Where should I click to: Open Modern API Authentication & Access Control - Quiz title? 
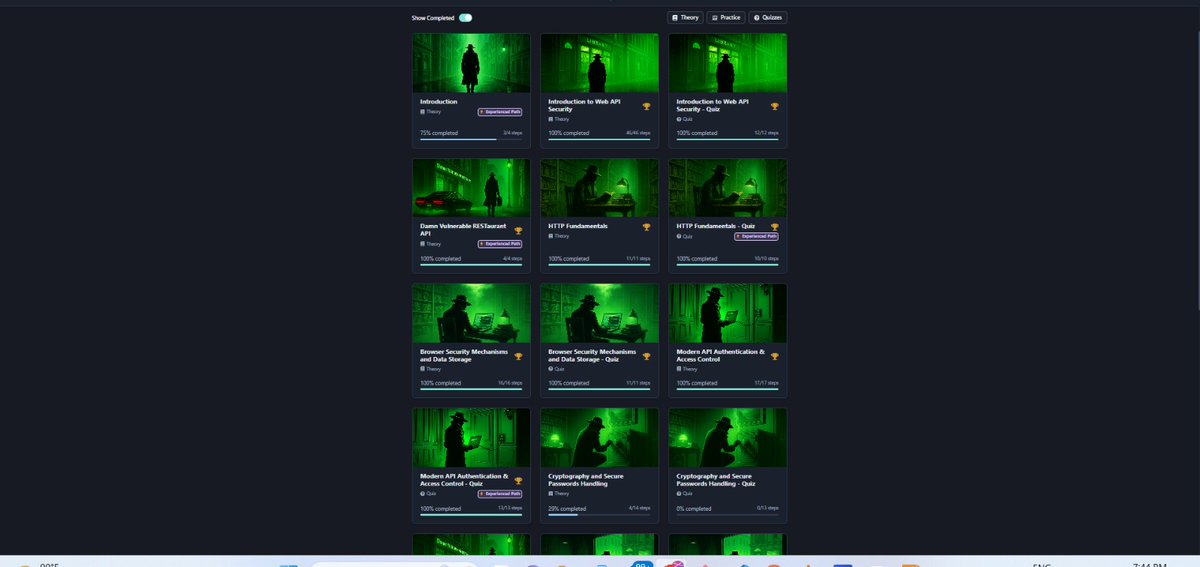pos(464,480)
